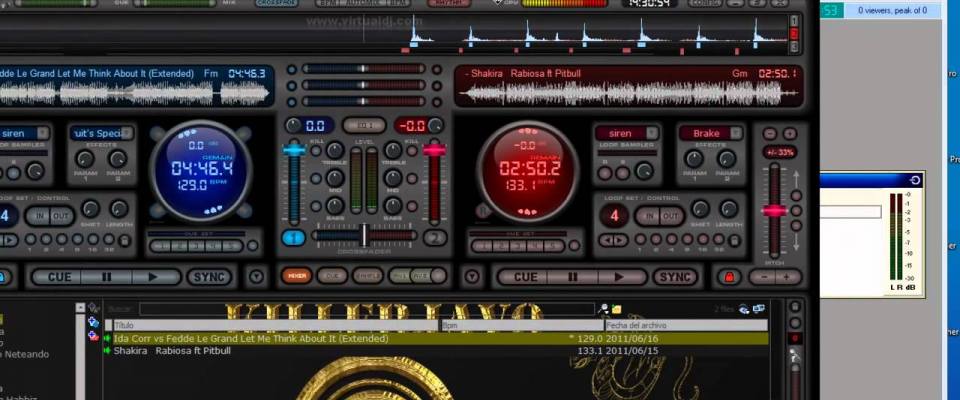Click the pitch bend minus button

(x=763, y=277)
